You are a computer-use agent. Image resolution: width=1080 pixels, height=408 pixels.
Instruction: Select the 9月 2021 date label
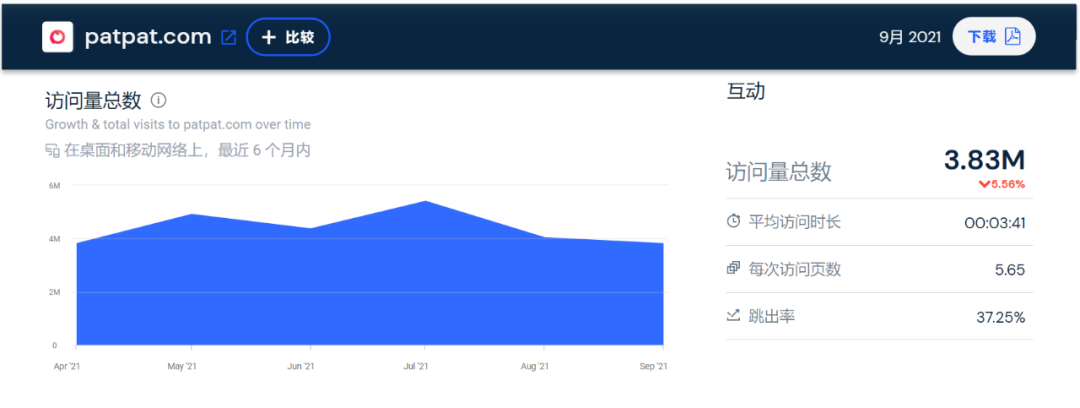(x=910, y=37)
